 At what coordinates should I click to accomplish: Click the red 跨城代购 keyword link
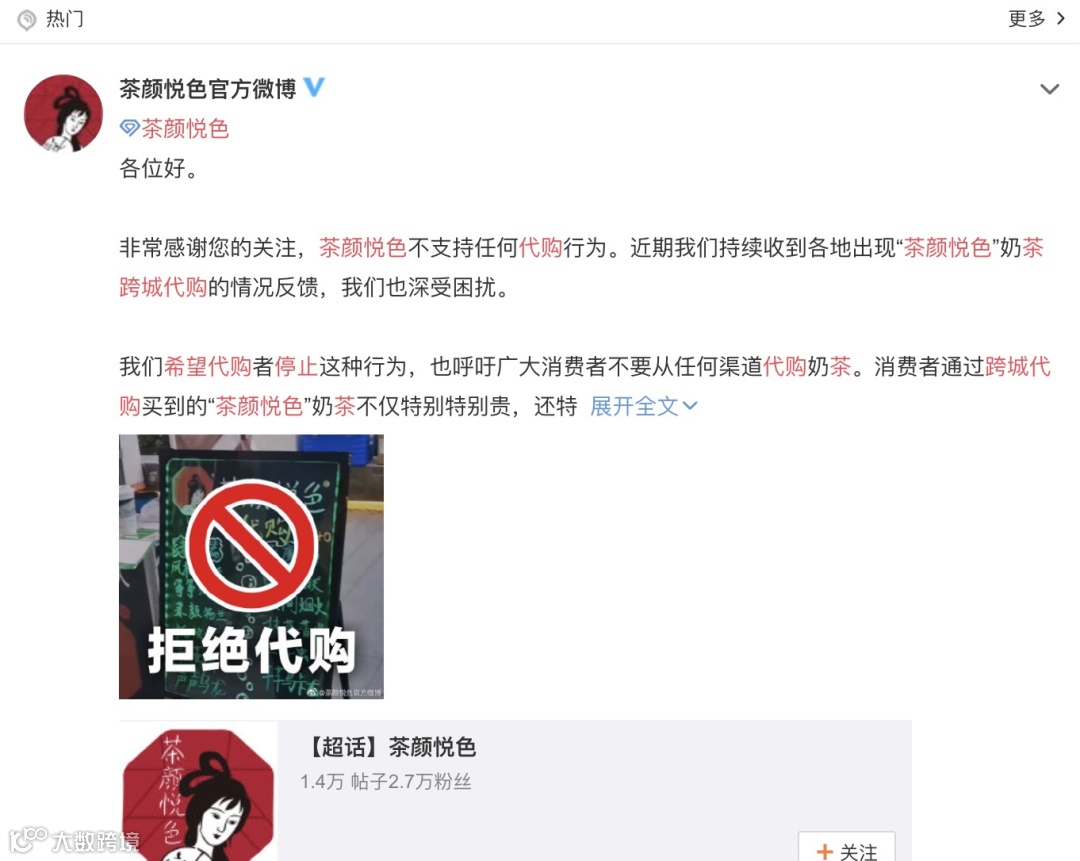coord(163,287)
